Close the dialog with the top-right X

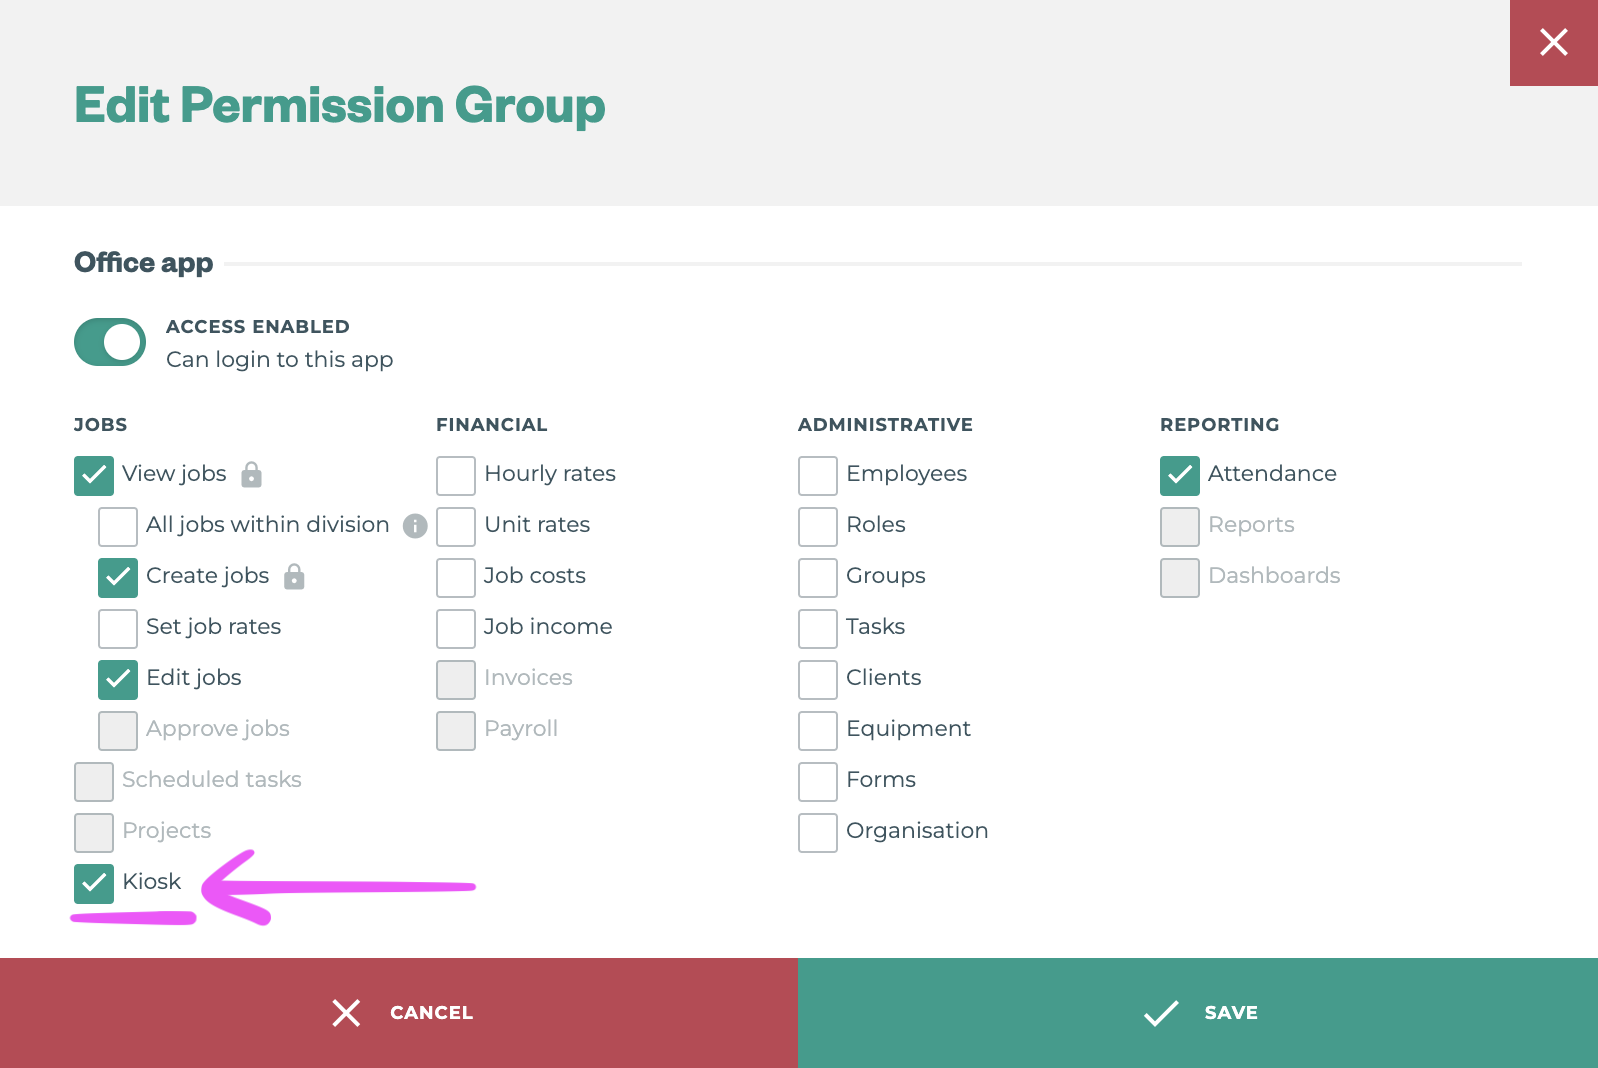pos(1553,42)
